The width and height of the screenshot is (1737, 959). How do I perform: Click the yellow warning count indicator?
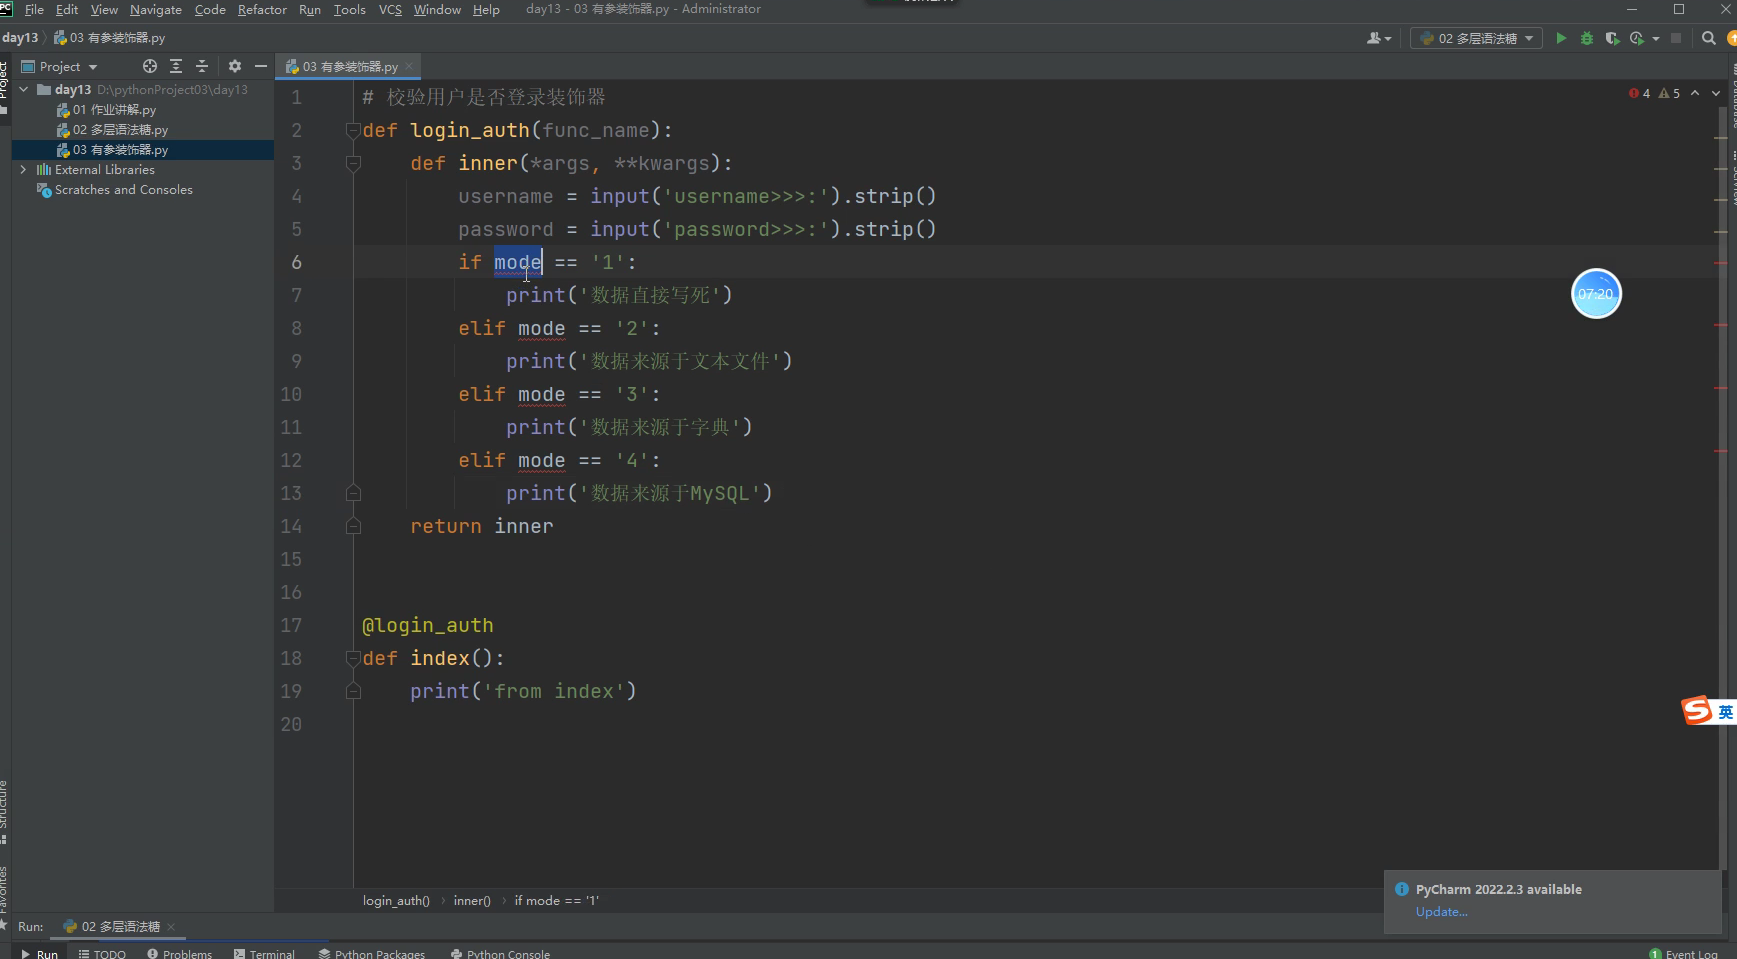pyautogui.click(x=1669, y=93)
